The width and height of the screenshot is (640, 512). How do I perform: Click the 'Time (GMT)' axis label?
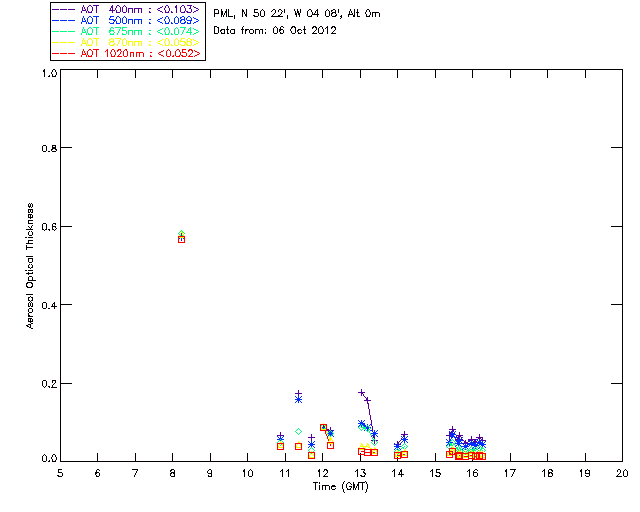(341, 487)
